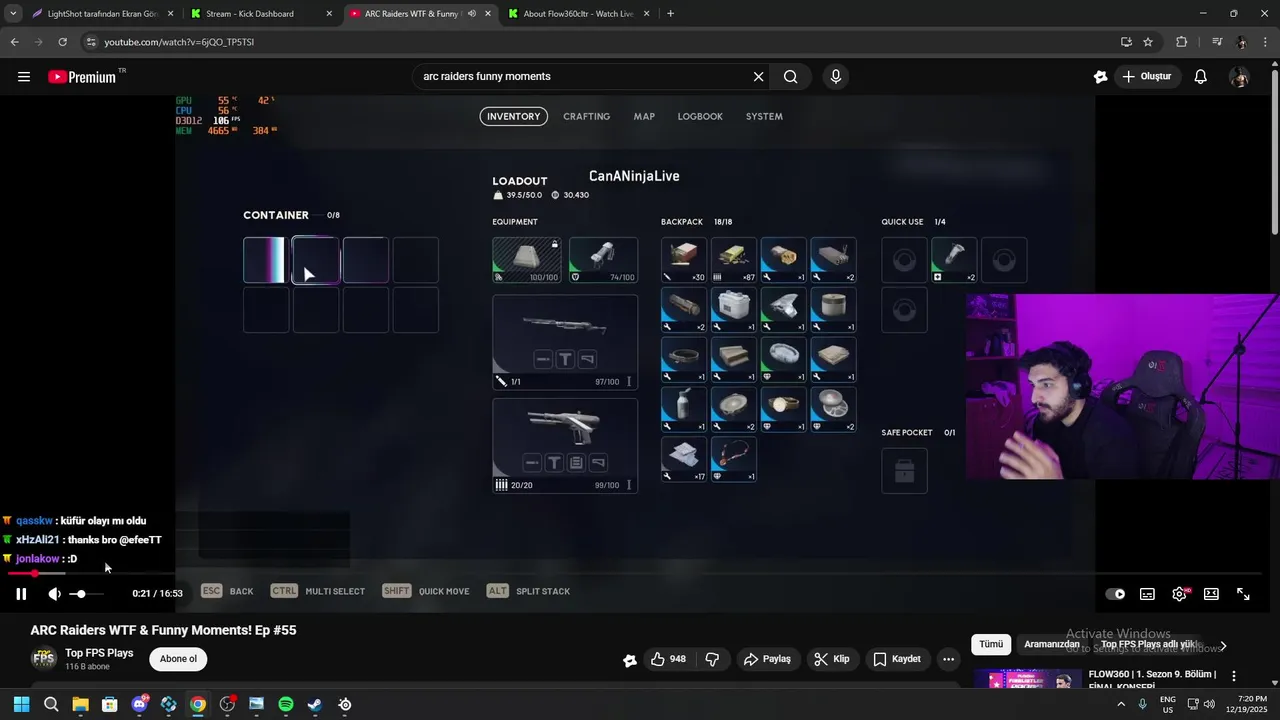
Task: Open the Chrome three-dot menu
Action: click(x=1265, y=42)
